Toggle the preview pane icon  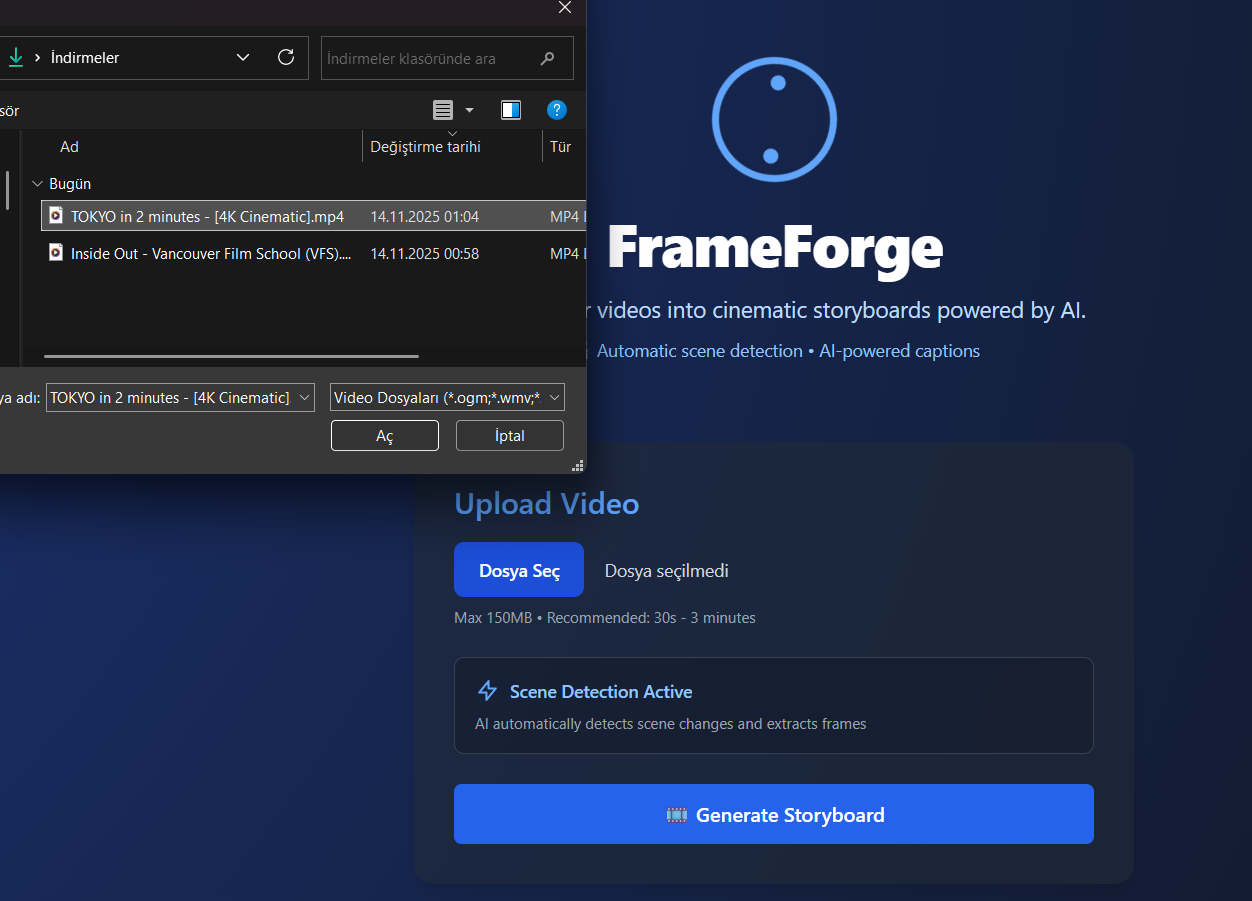[x=511, y=110]
